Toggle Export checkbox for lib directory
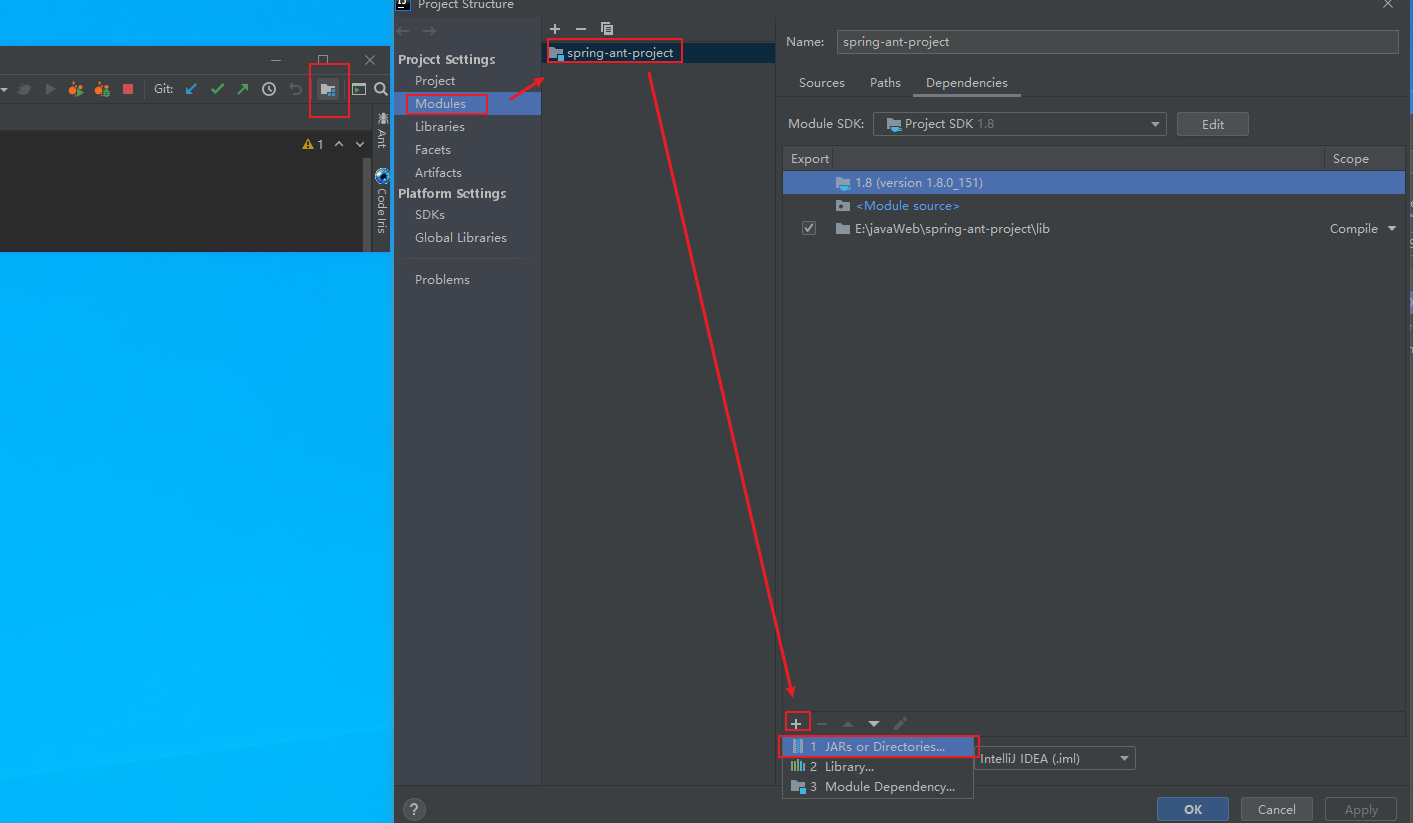1413x823 pixels. point(809,228)
